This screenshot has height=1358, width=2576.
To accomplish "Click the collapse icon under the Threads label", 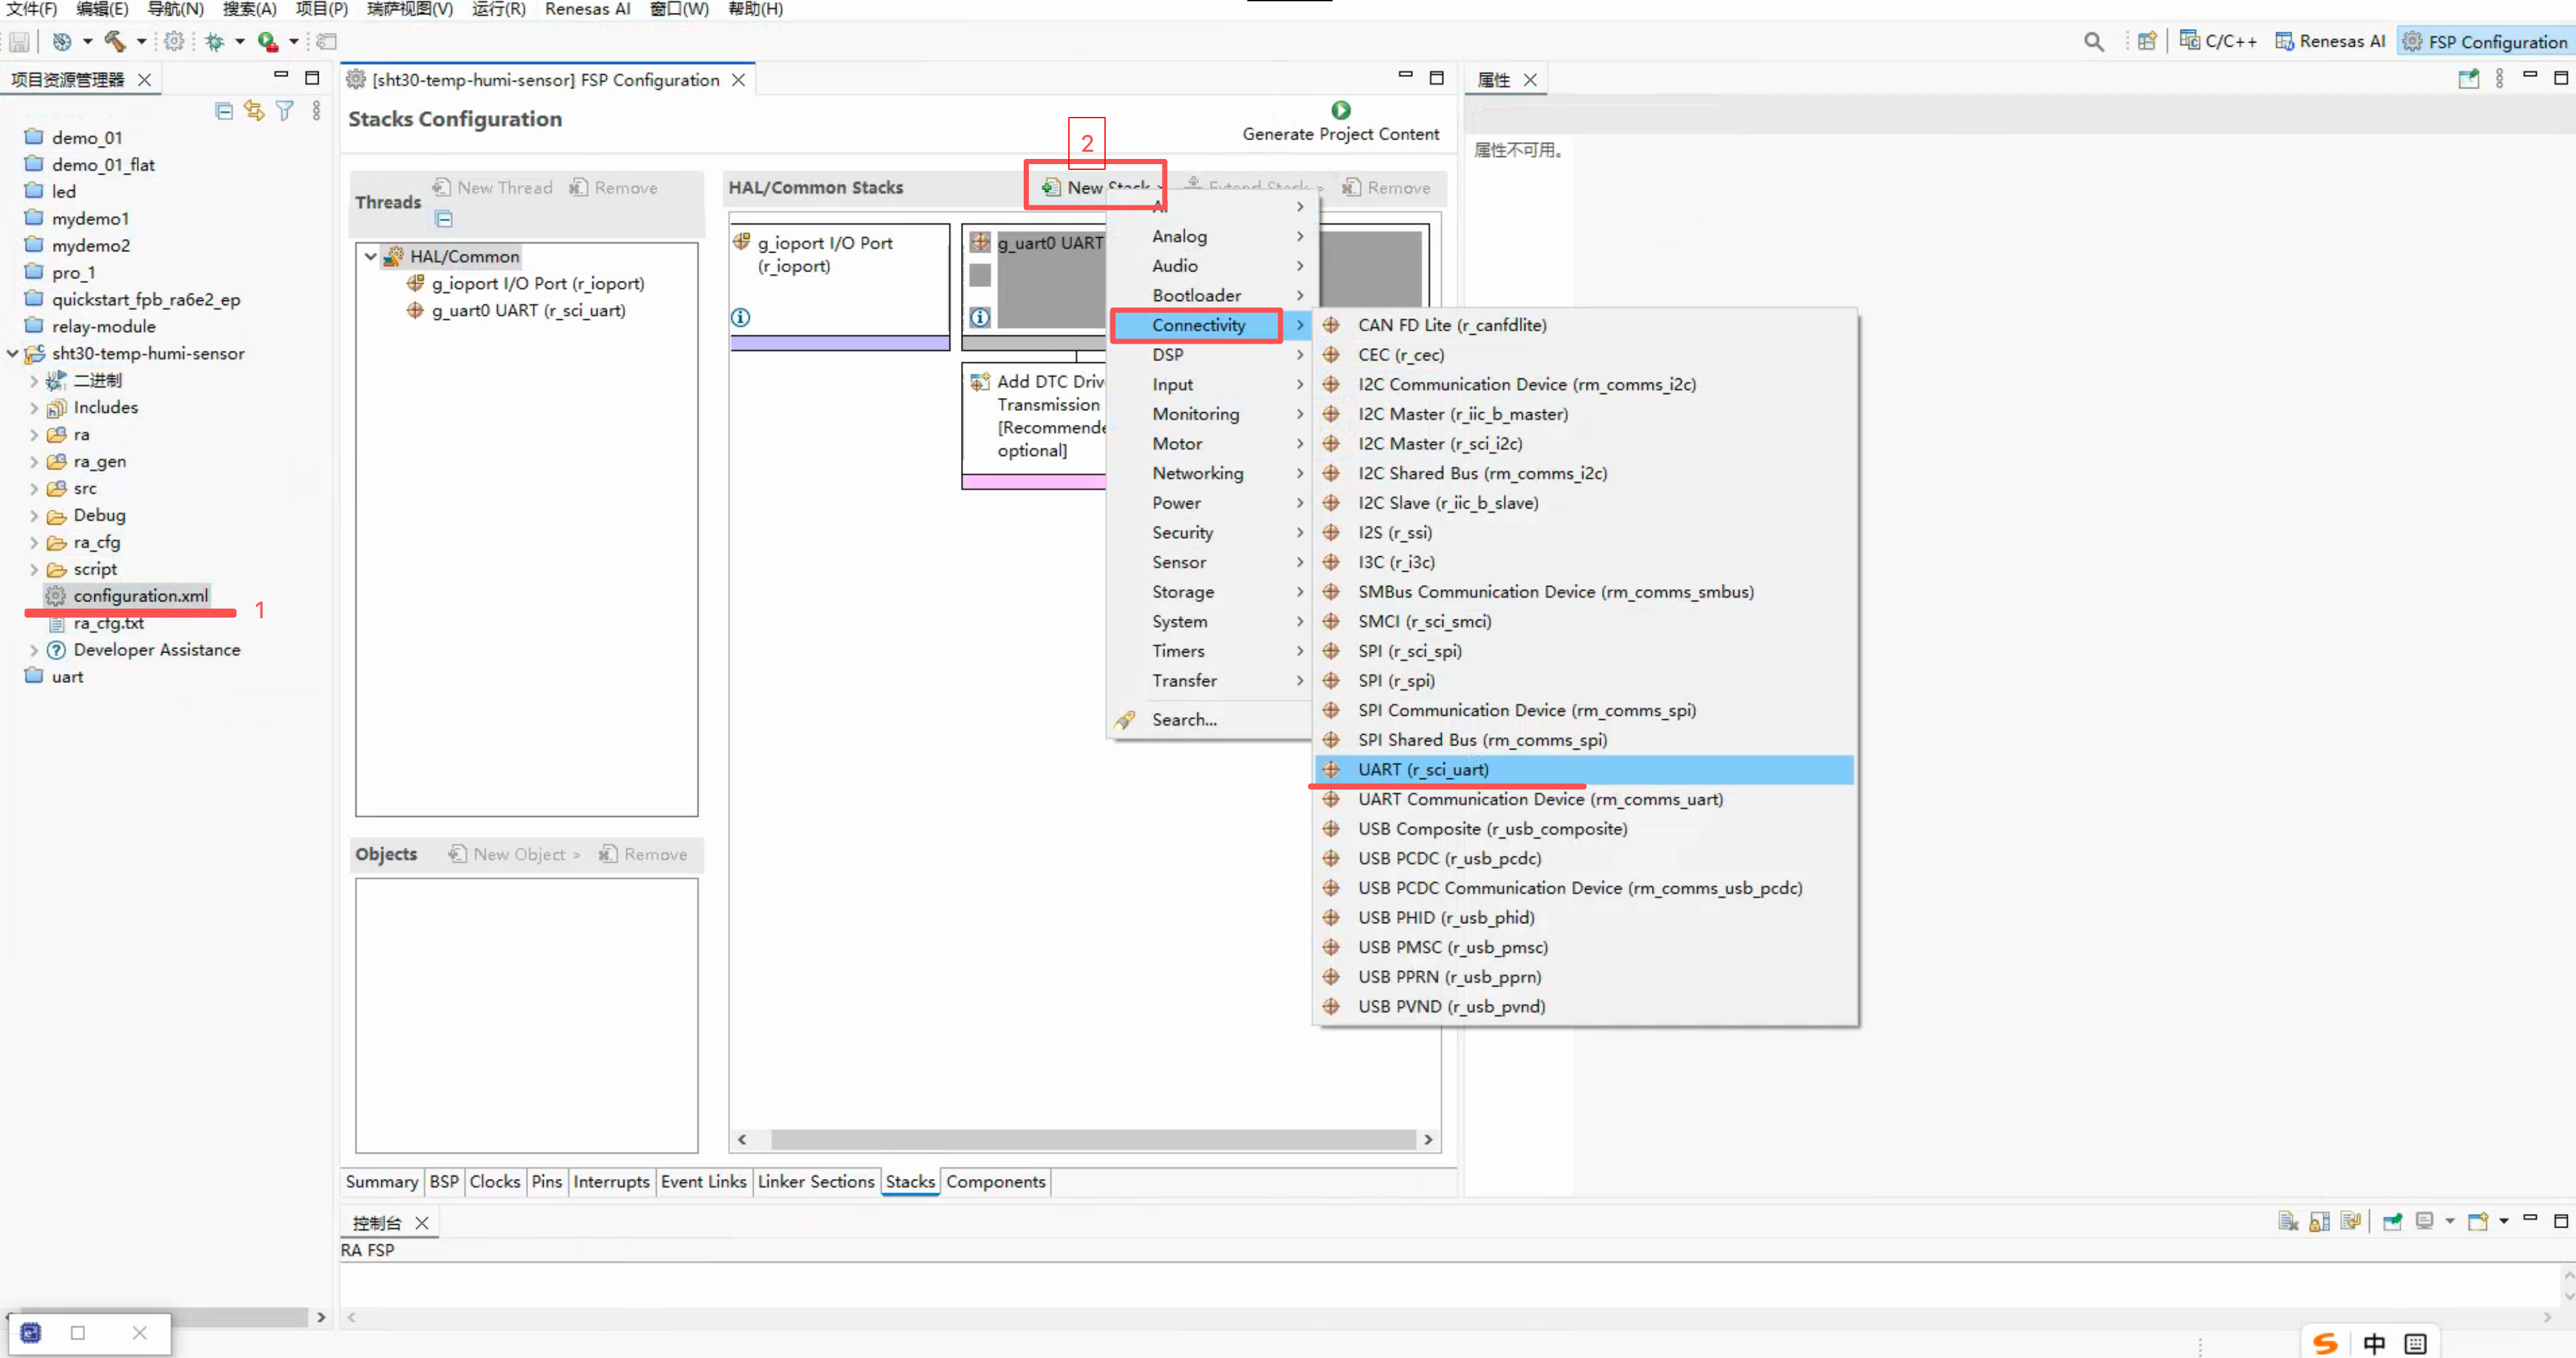I will [444, 219].
